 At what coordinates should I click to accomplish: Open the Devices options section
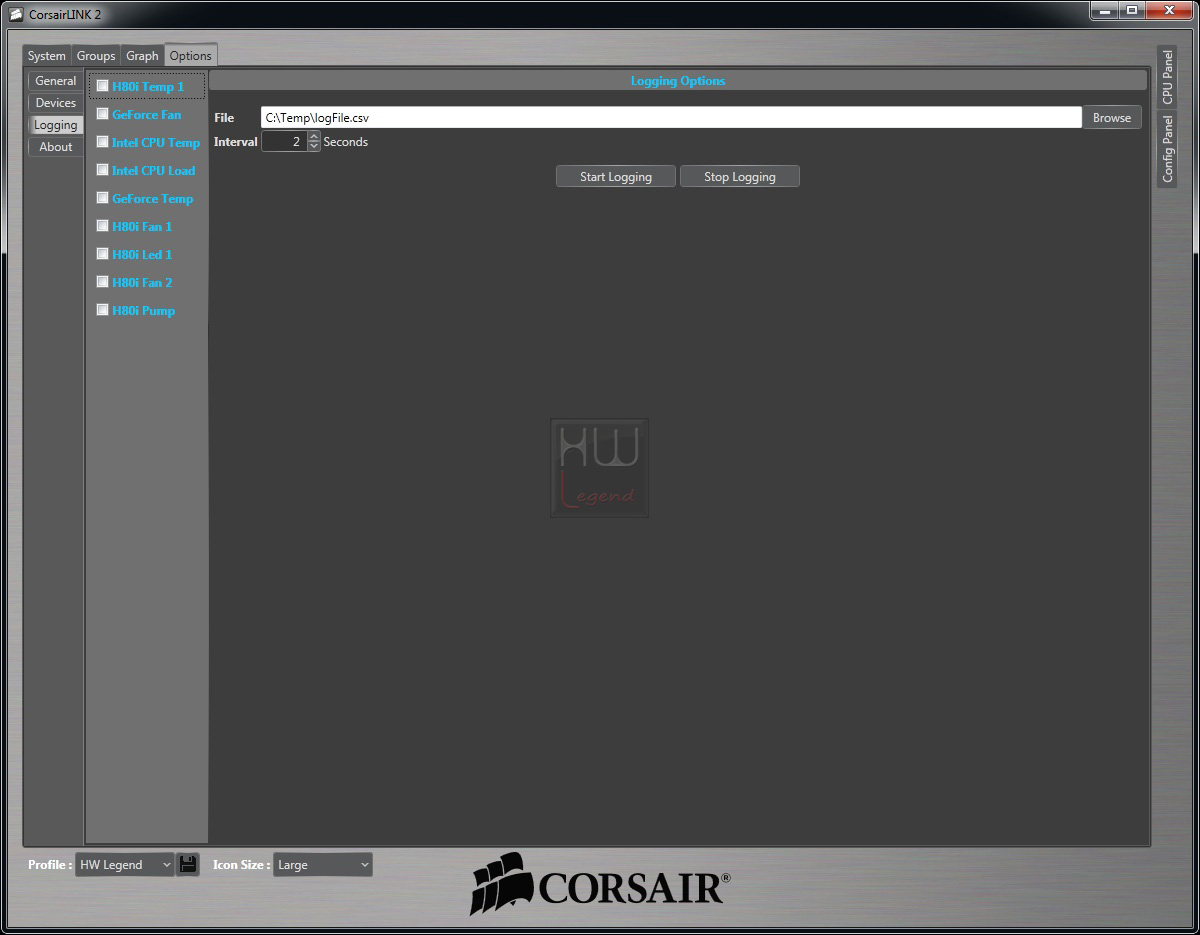pyautogui.click(x=56, y=103)
